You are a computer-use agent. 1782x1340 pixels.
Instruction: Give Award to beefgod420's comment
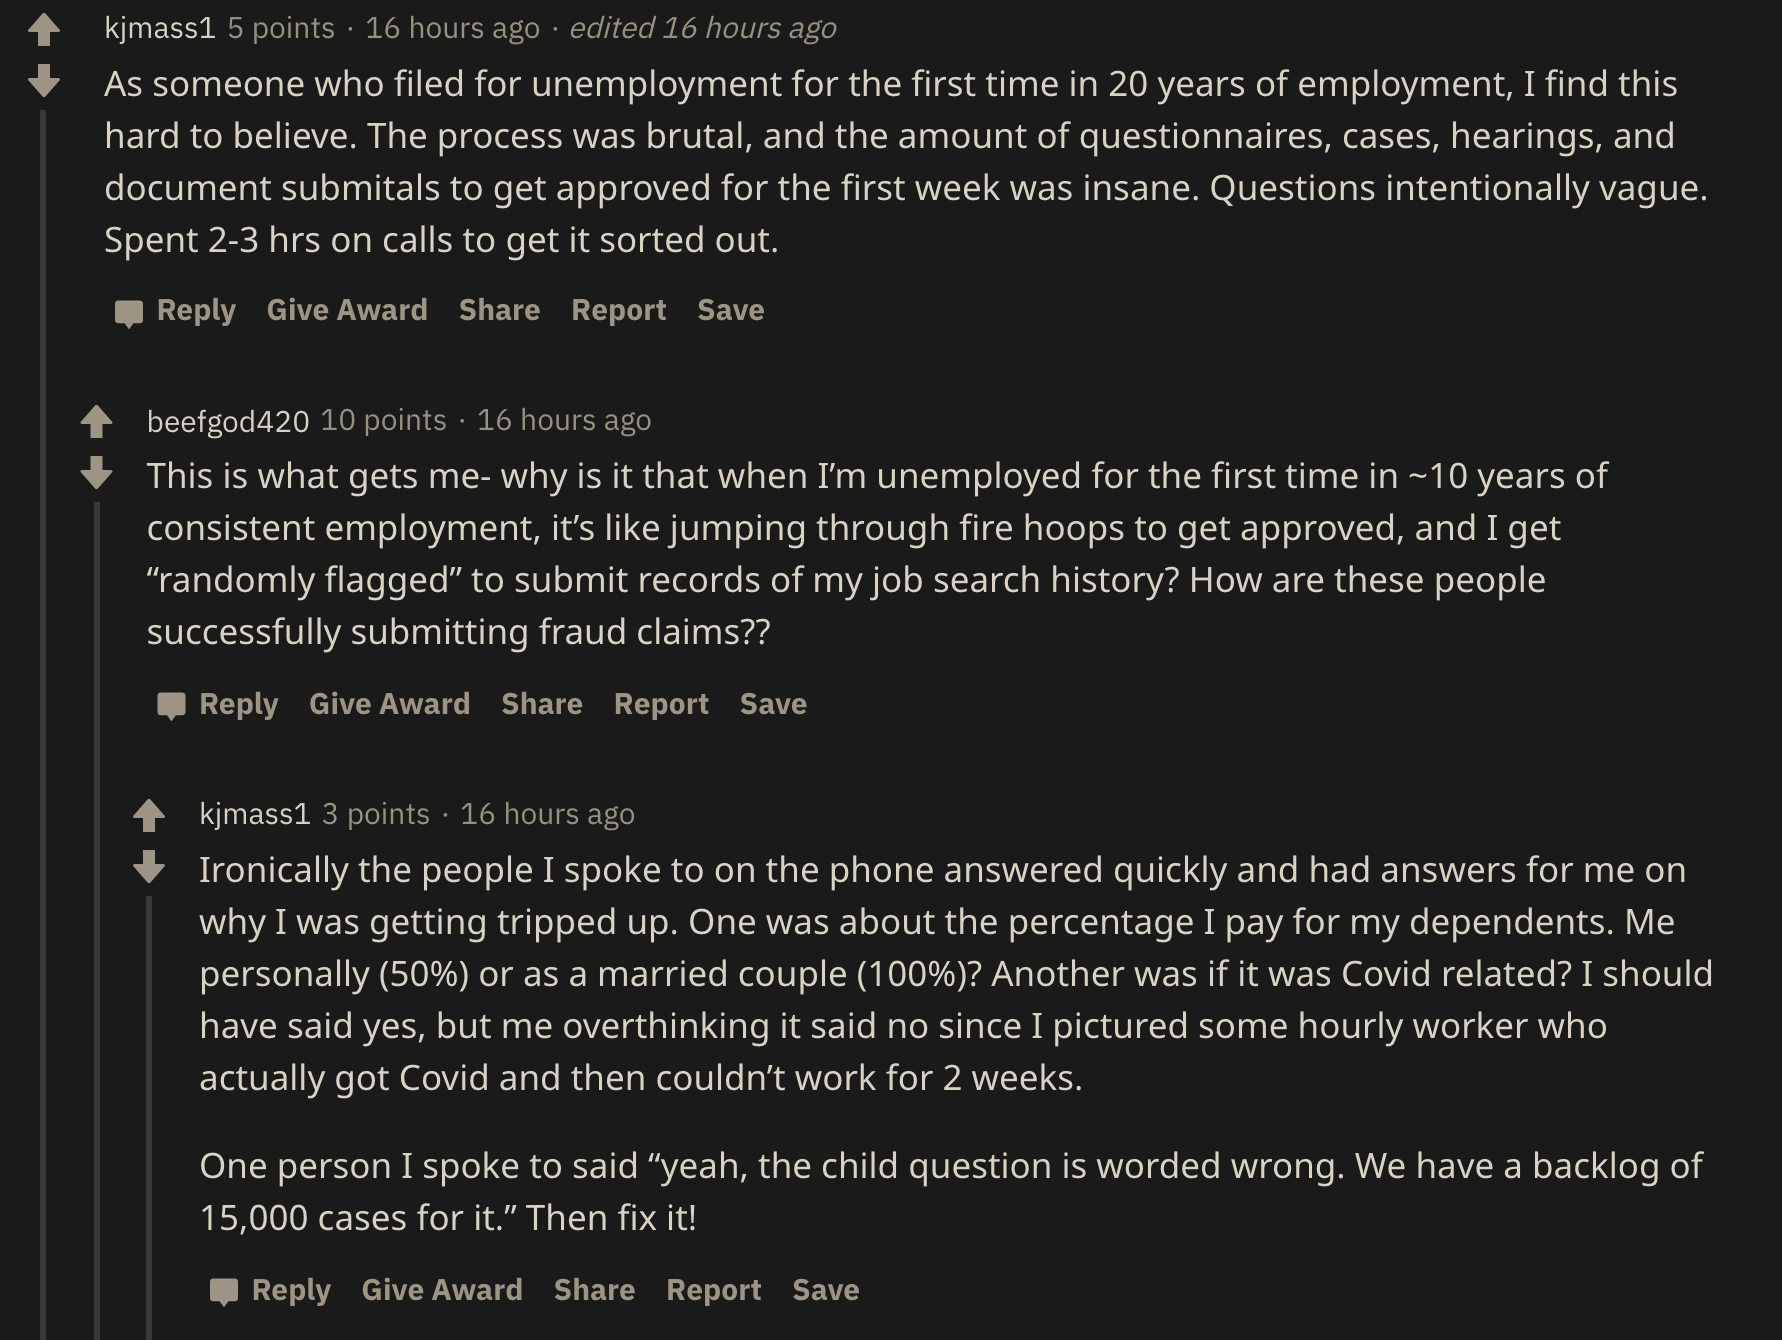click(389, 704)
